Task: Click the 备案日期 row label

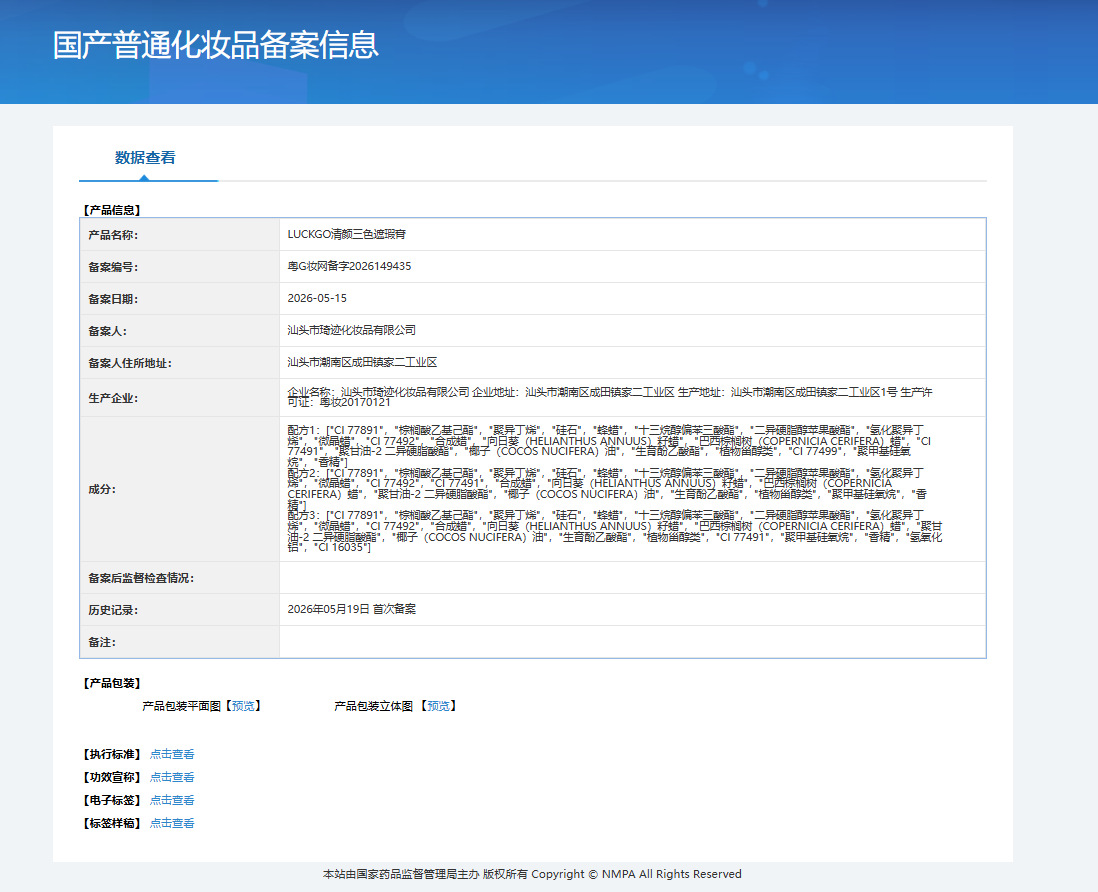Action: point(113,300)
